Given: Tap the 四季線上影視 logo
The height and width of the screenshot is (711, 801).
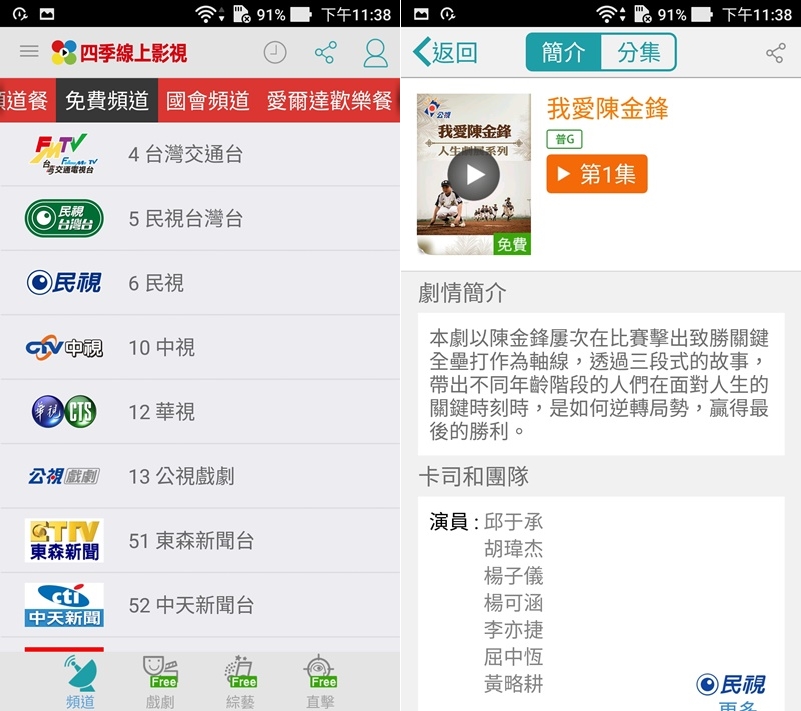Looking at the screenshot, I should (x=119, y=53).
